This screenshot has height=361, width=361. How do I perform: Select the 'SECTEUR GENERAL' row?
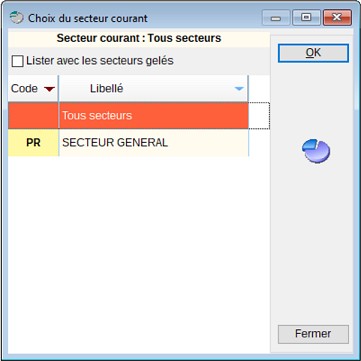128,143
